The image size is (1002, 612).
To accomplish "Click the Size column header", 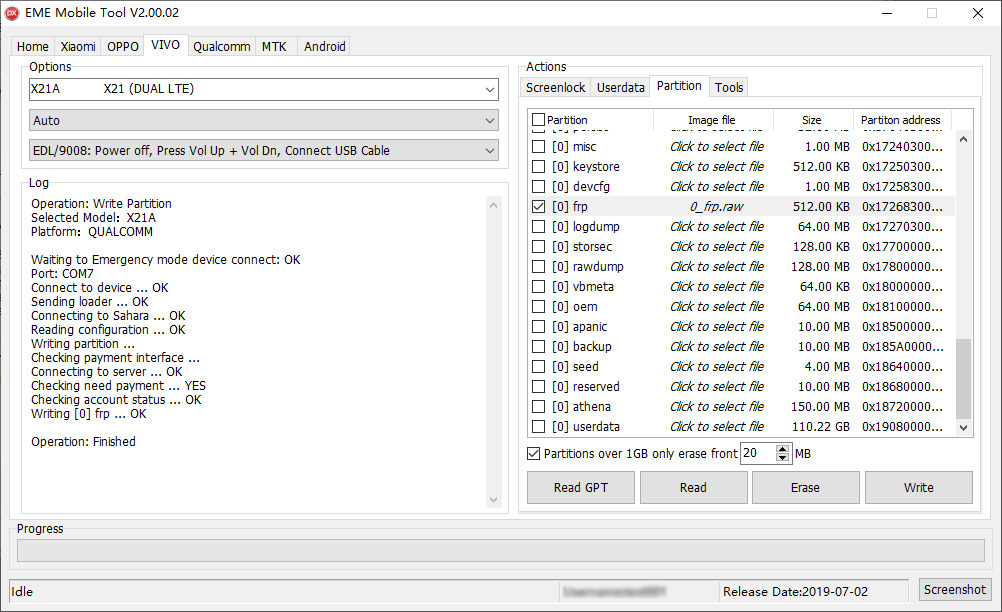I will [x=812, y=120].
